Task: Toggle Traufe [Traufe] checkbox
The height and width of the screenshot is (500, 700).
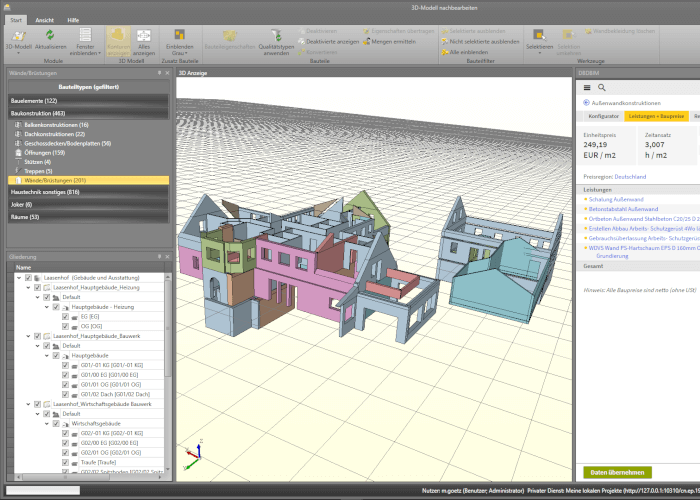Action: [x=65, y=462]
